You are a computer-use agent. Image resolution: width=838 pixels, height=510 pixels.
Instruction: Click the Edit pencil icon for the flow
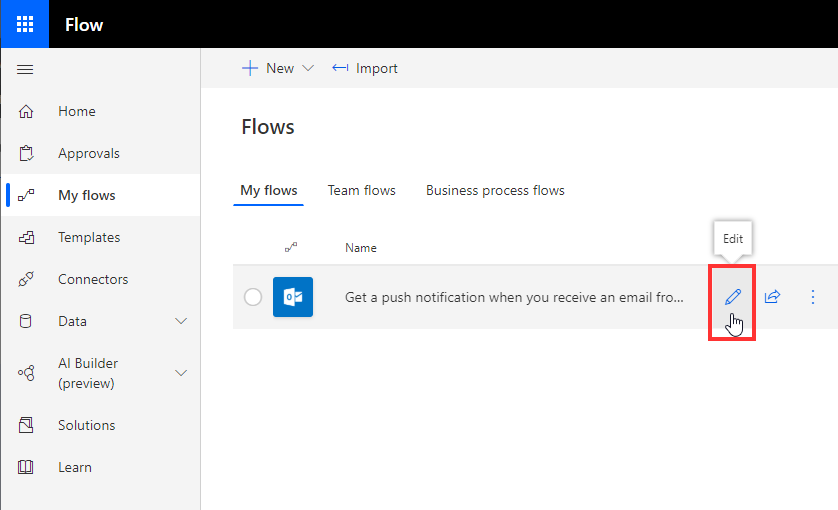tap(733, 297)
